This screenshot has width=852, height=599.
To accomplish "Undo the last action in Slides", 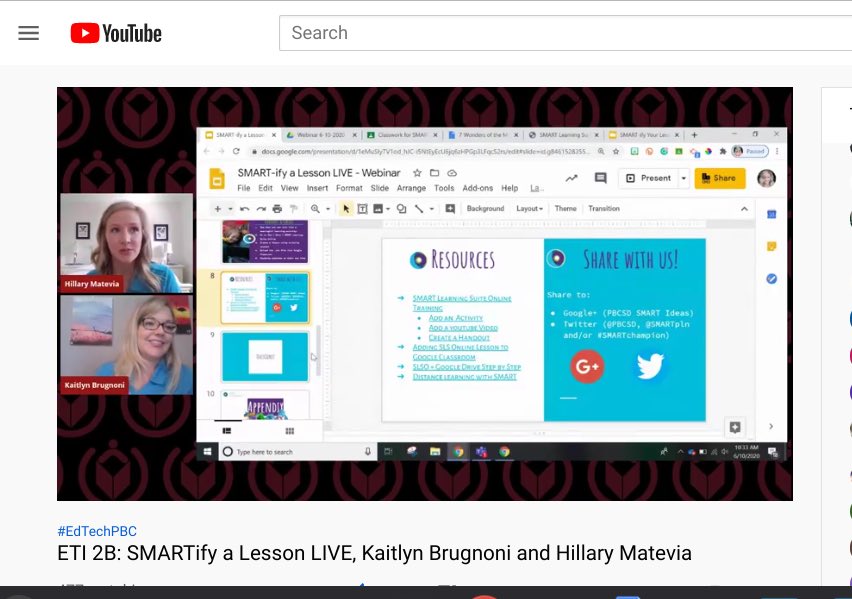I will (245, 209).
